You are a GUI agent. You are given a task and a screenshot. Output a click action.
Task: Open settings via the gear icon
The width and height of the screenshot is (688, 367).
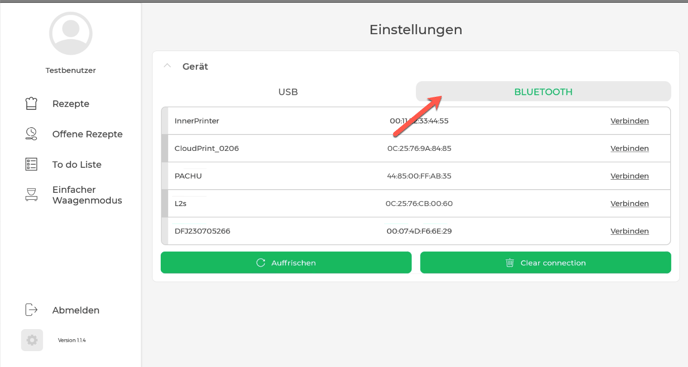(32, 340)
